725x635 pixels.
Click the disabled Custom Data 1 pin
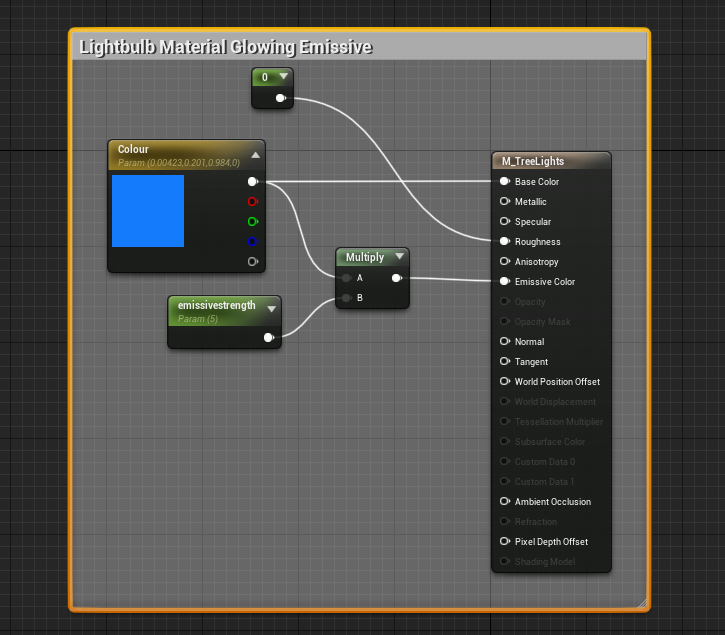click(504, 481)
